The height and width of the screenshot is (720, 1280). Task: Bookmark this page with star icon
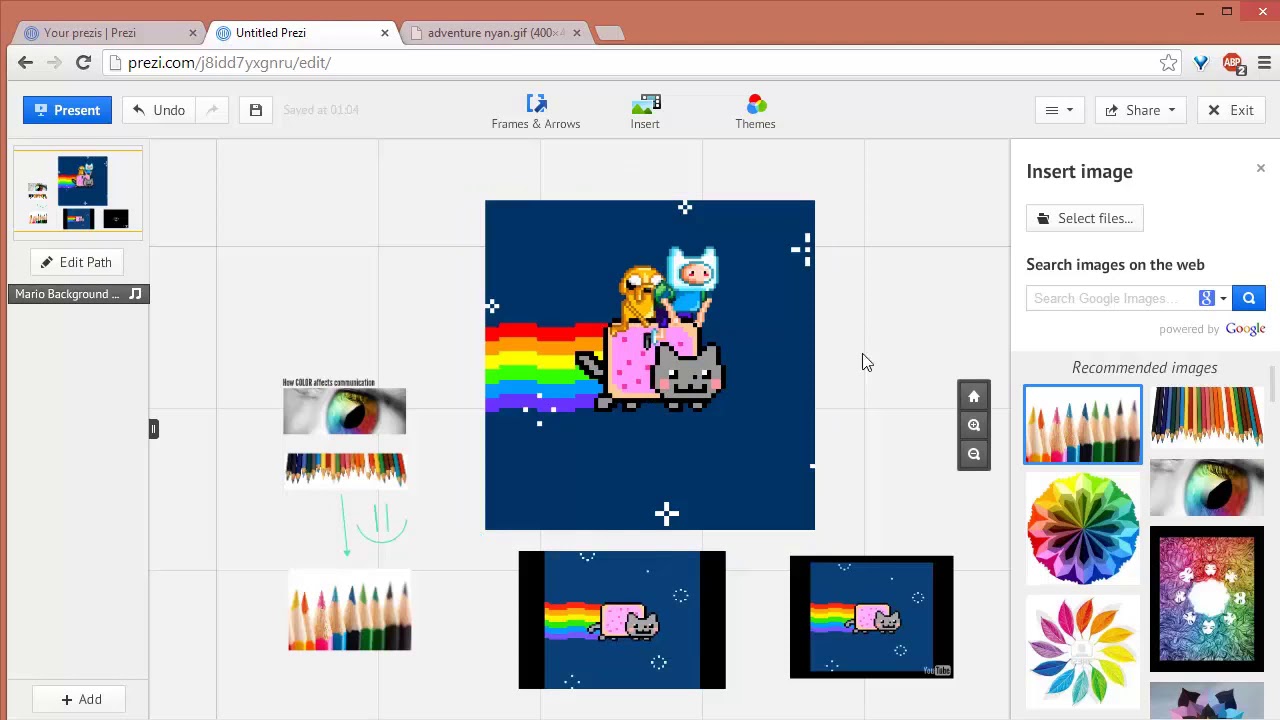pyautogui.click(x=1168, y=63)
